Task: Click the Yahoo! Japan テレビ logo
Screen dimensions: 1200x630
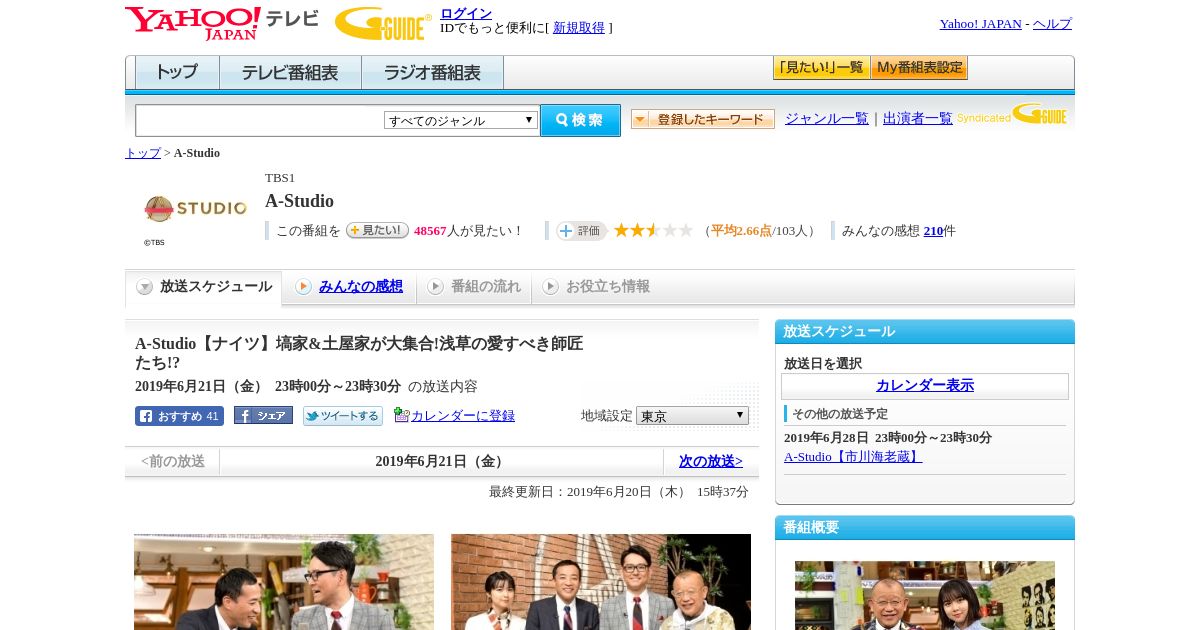Action: click(222, 23)
